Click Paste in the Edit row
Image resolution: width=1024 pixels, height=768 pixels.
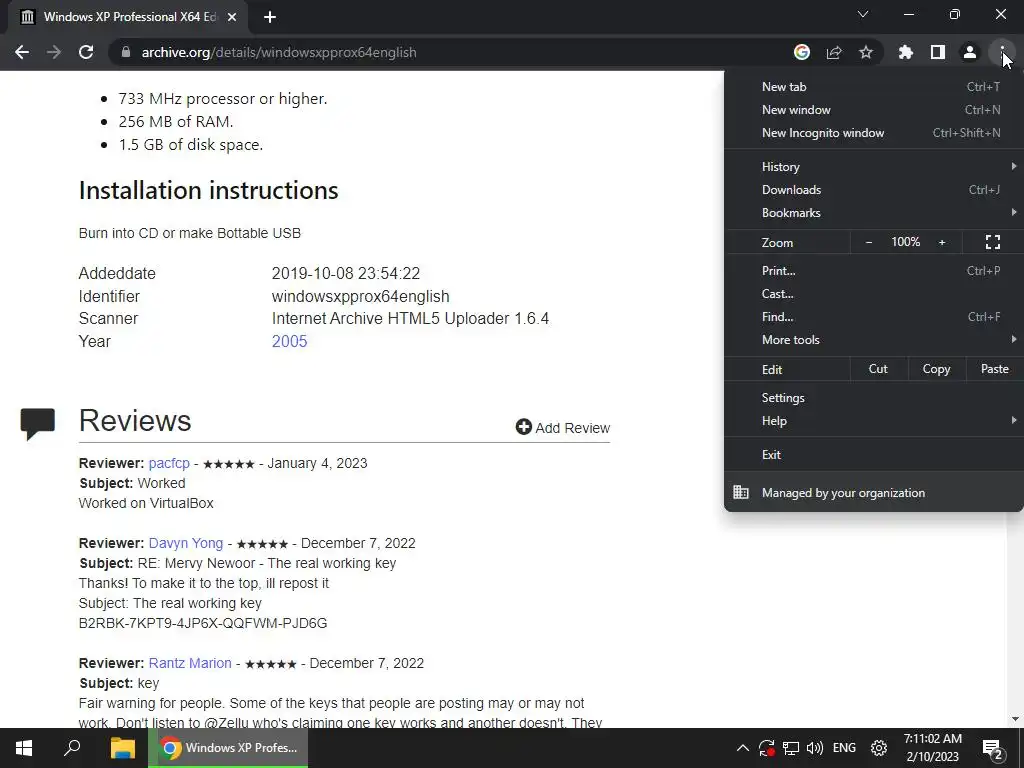[x=995, y=369]
